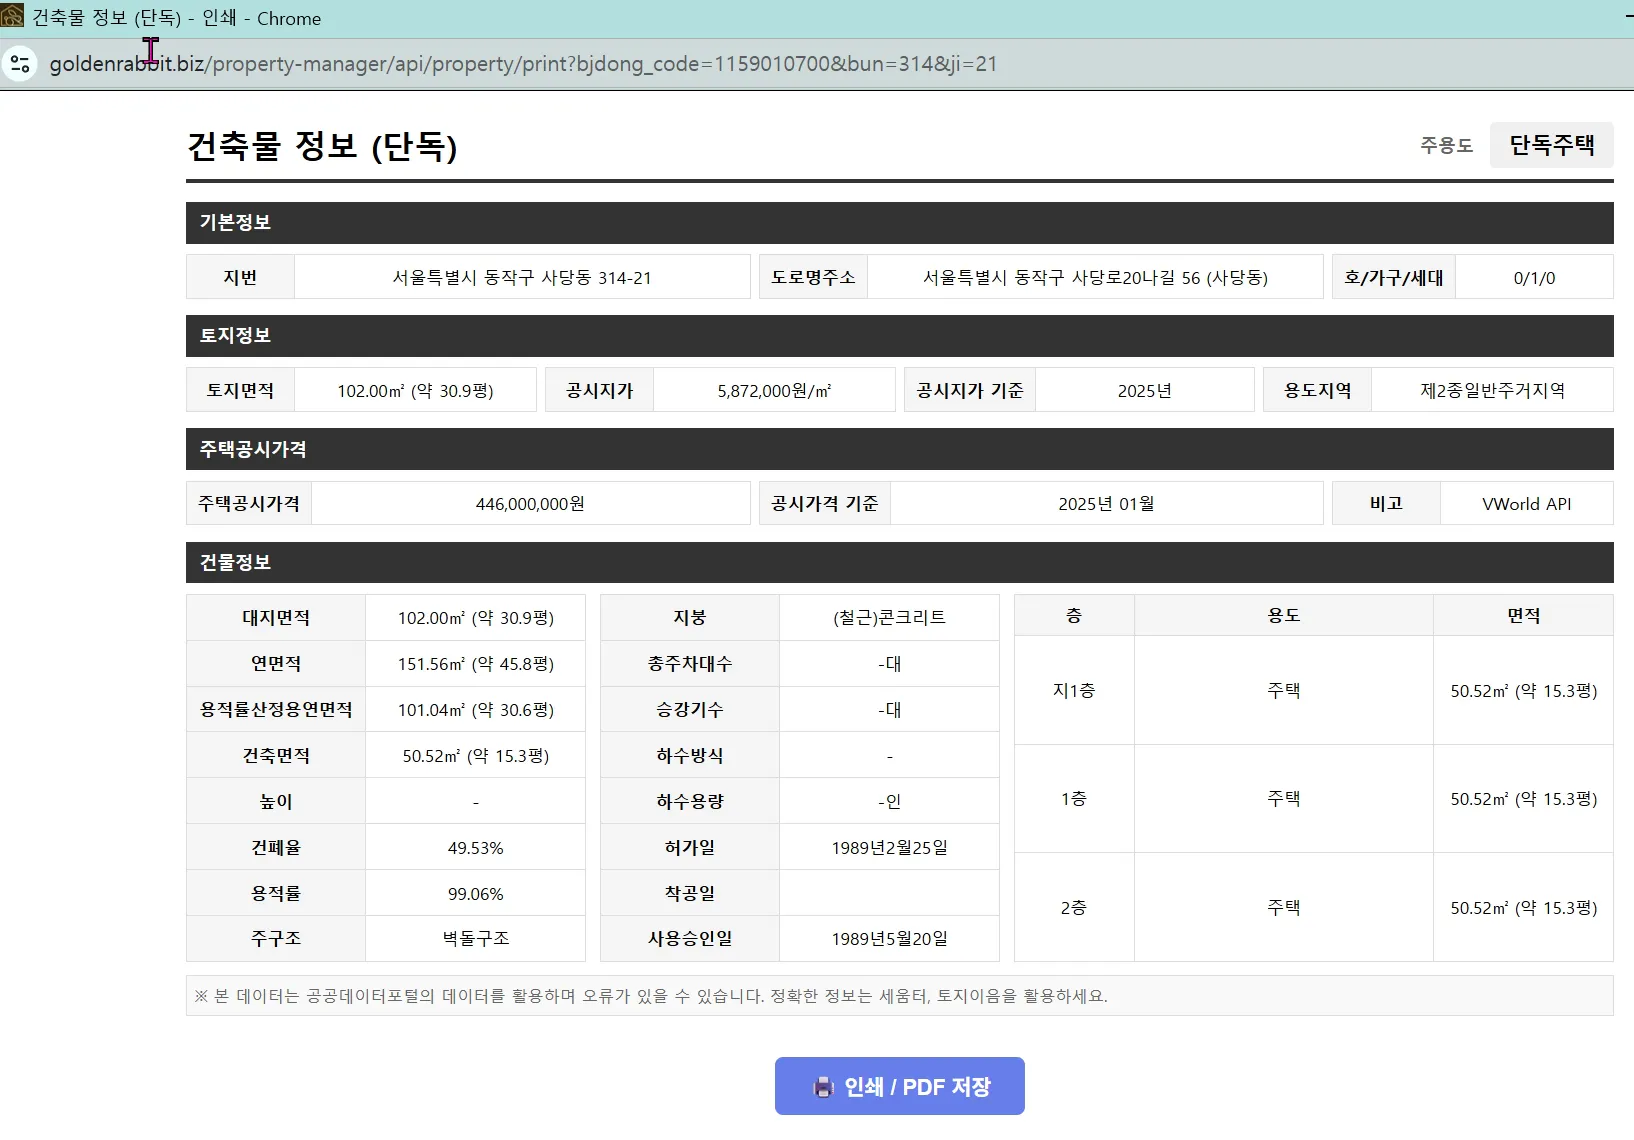Click the 건물정보 section header

pos(234,562)
